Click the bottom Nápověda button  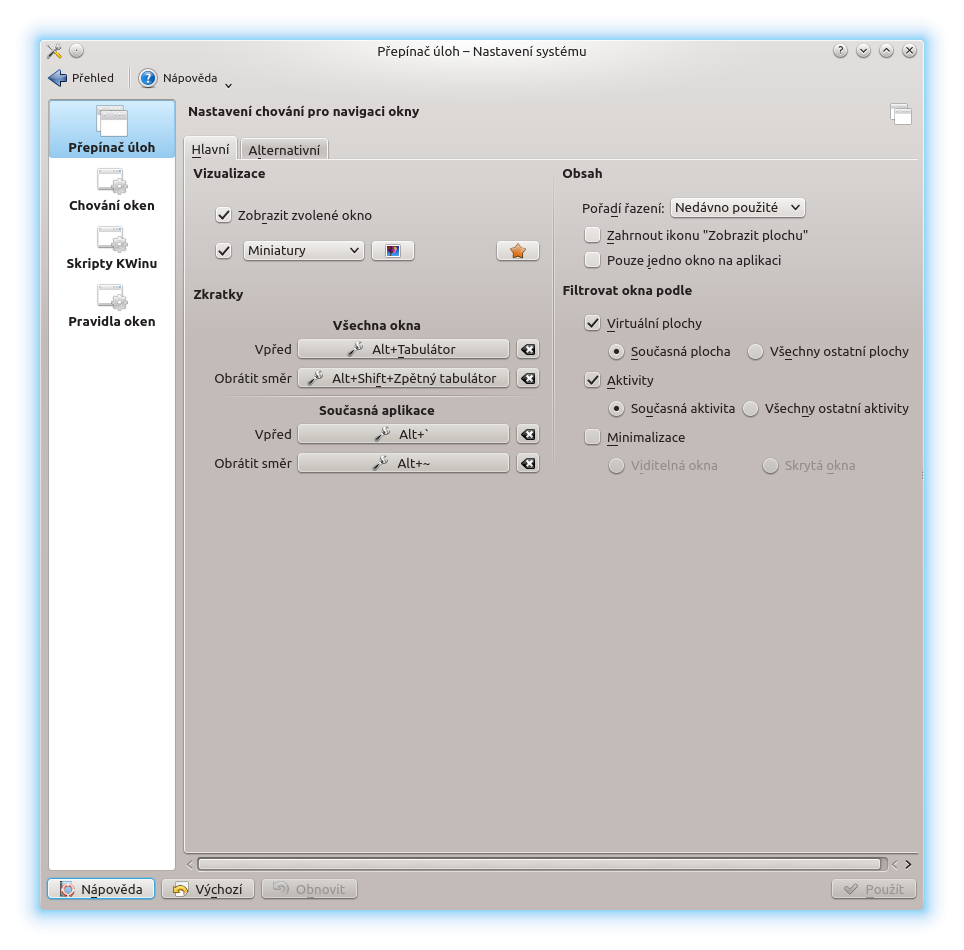point(101,889)
